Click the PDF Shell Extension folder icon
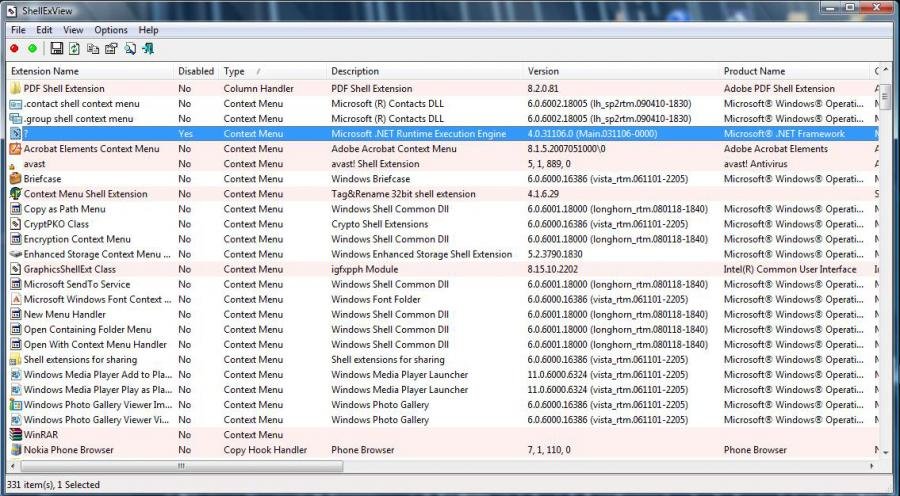 pos(16,88)
